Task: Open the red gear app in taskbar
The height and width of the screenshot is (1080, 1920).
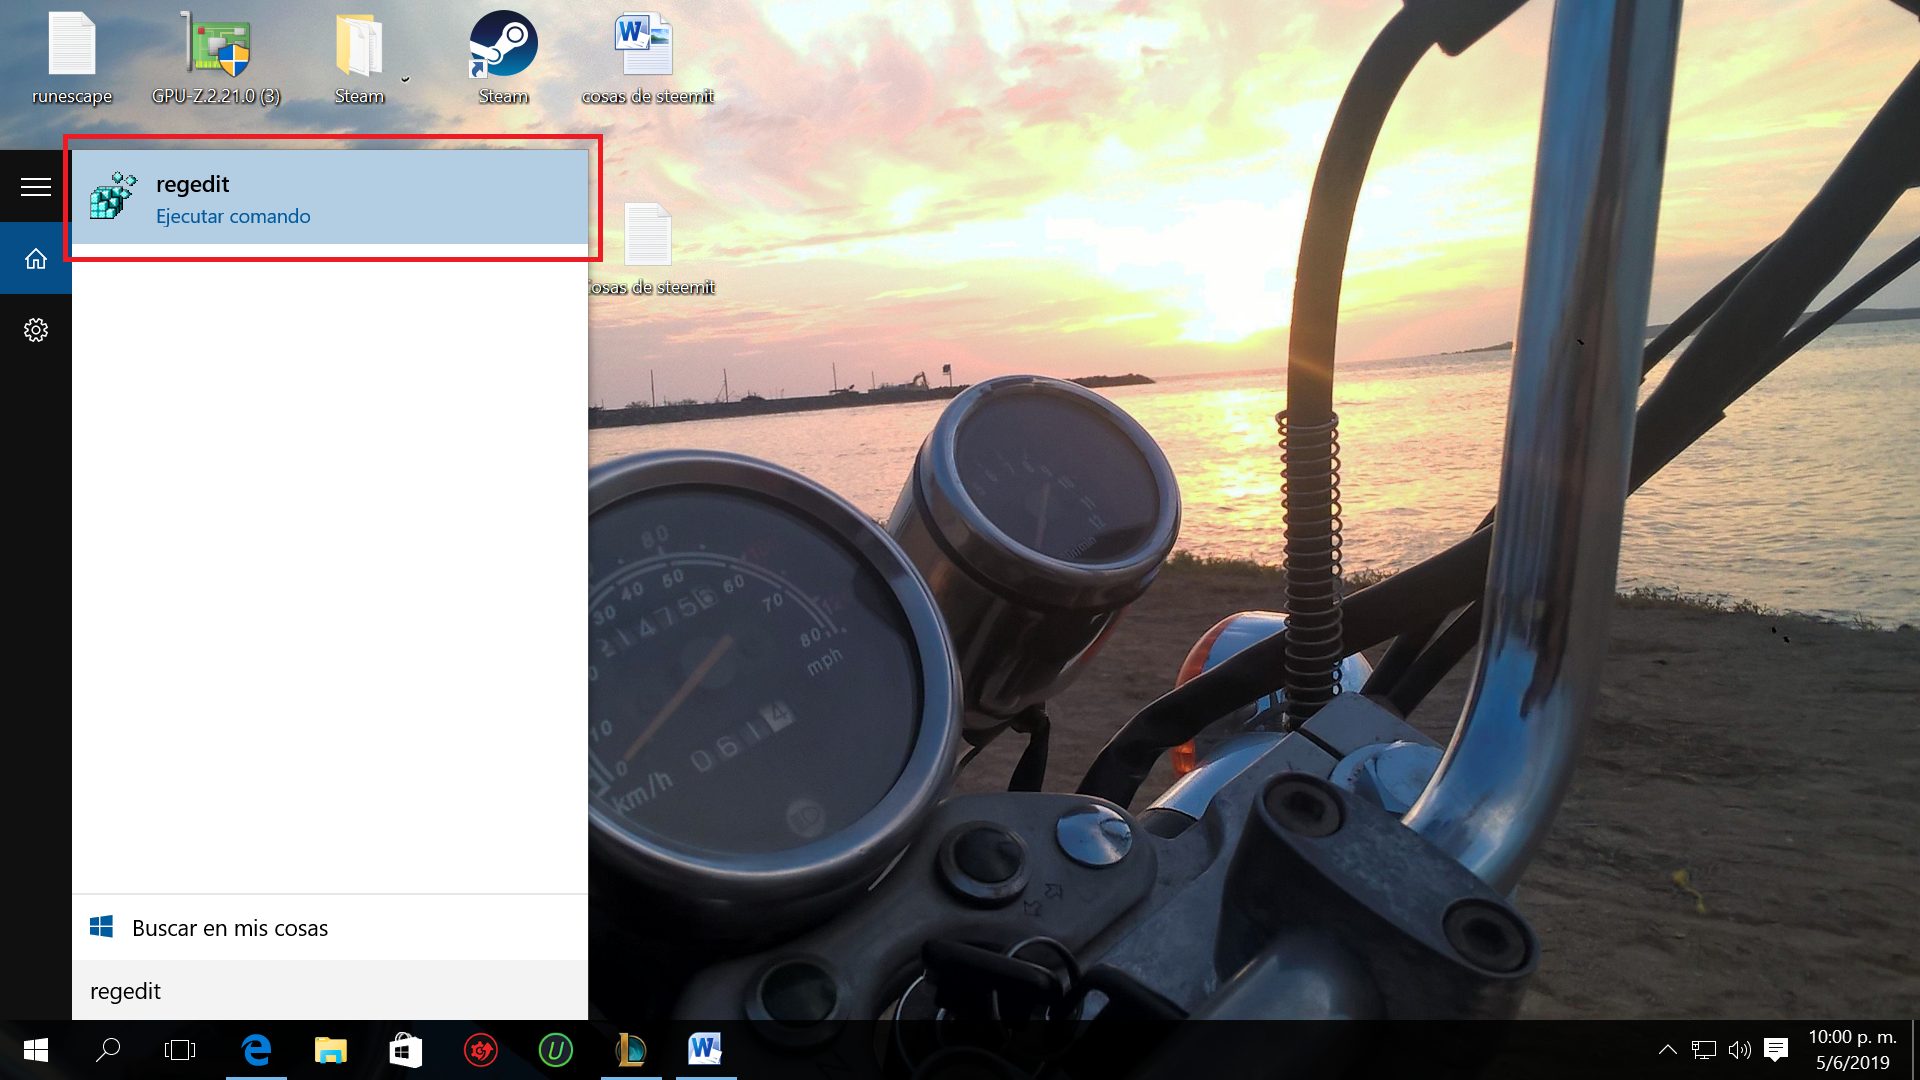Action: pyautogui.click(x=481, y=1050)
